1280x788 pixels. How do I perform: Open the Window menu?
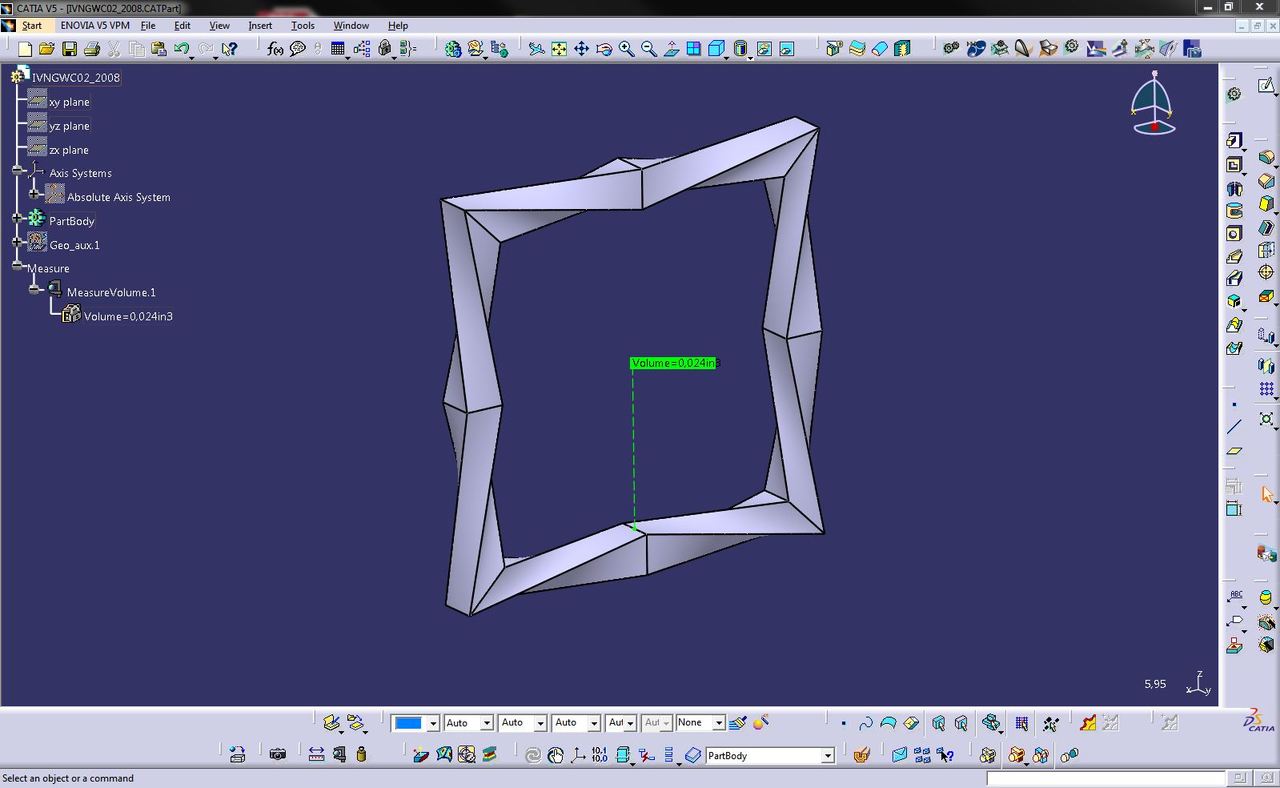351,25
